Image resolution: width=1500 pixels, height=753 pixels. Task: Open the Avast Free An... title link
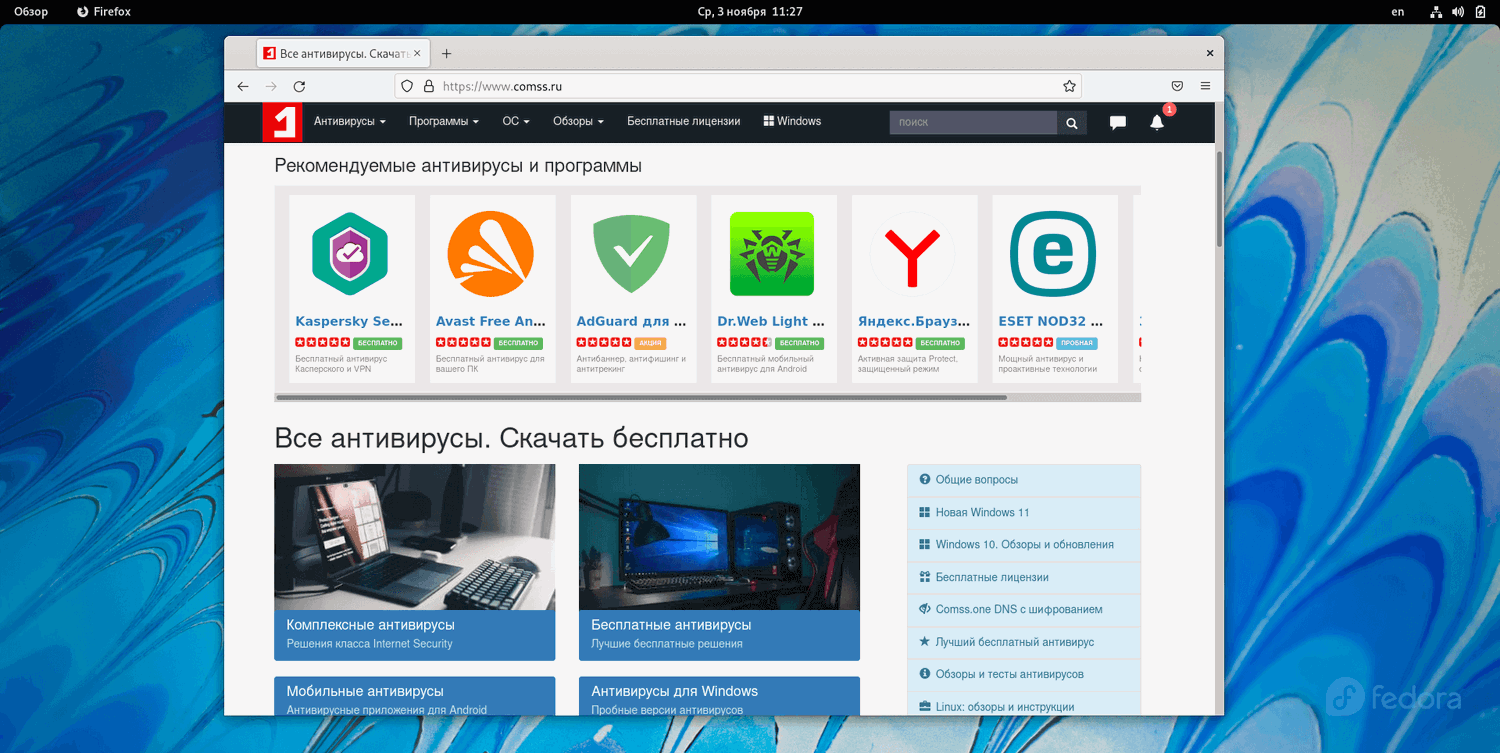tap(491, 322)
